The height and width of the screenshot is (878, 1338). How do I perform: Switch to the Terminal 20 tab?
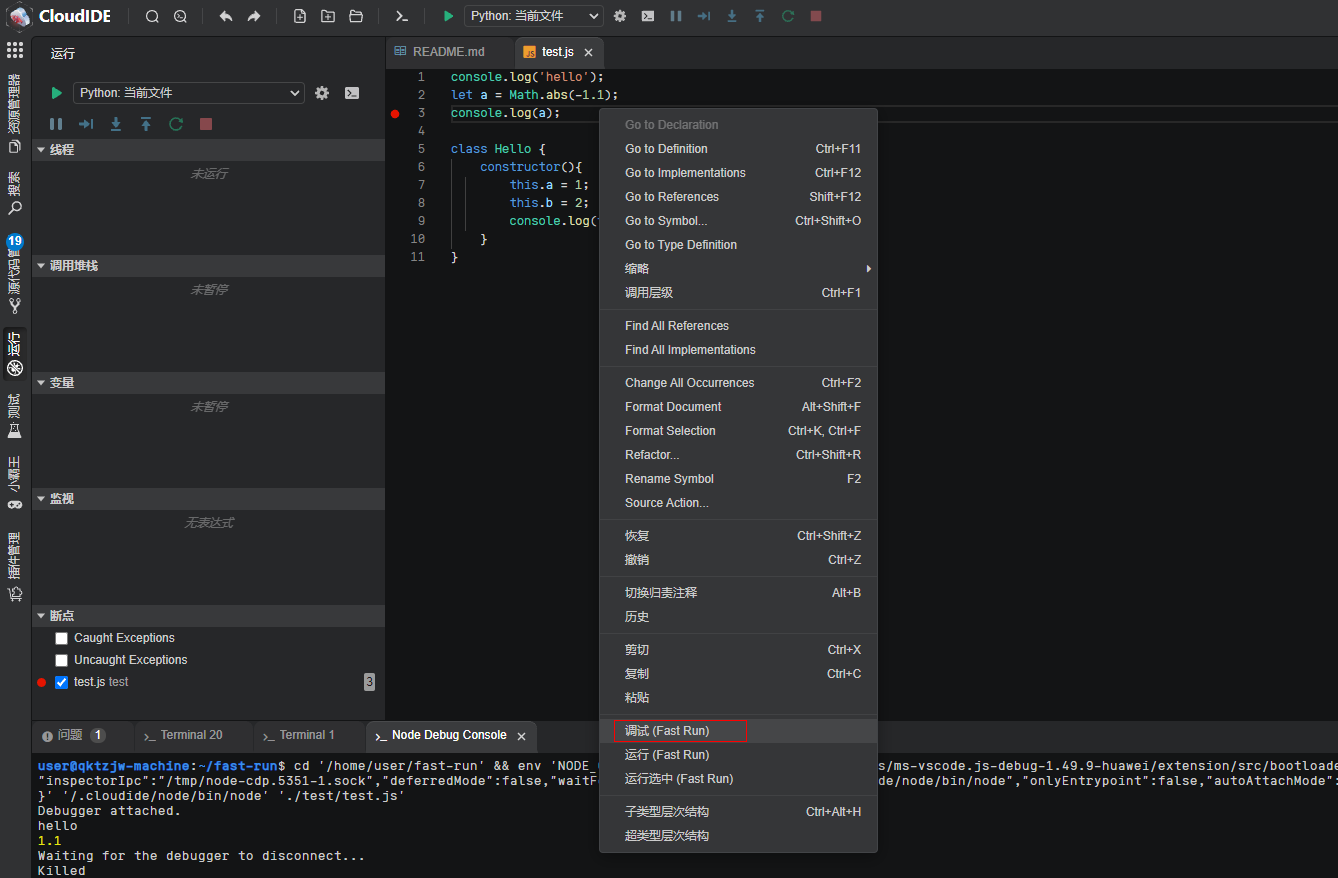(191, 735)
